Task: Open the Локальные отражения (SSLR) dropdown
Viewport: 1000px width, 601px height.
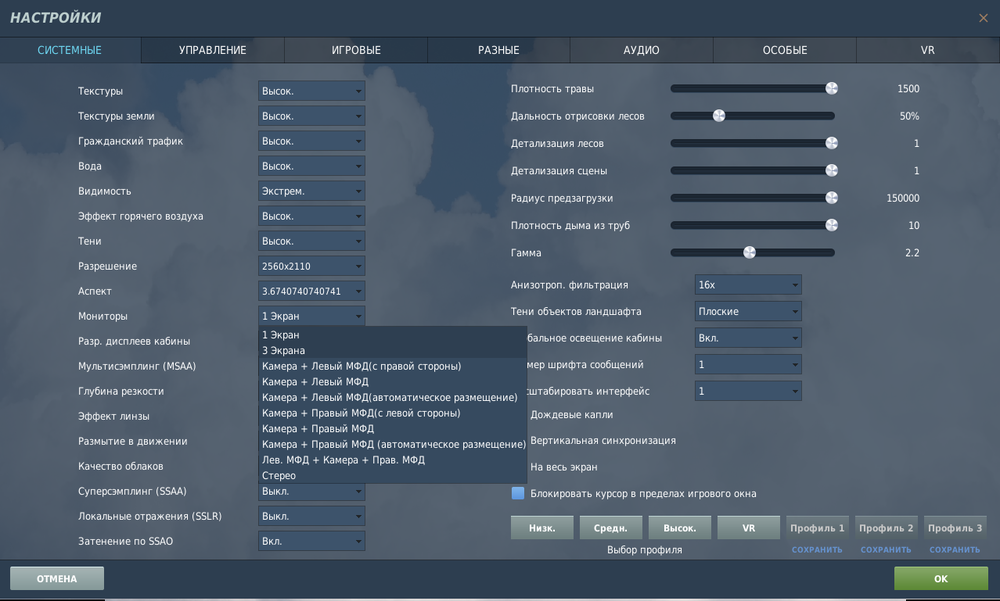Action: (311, 516)
